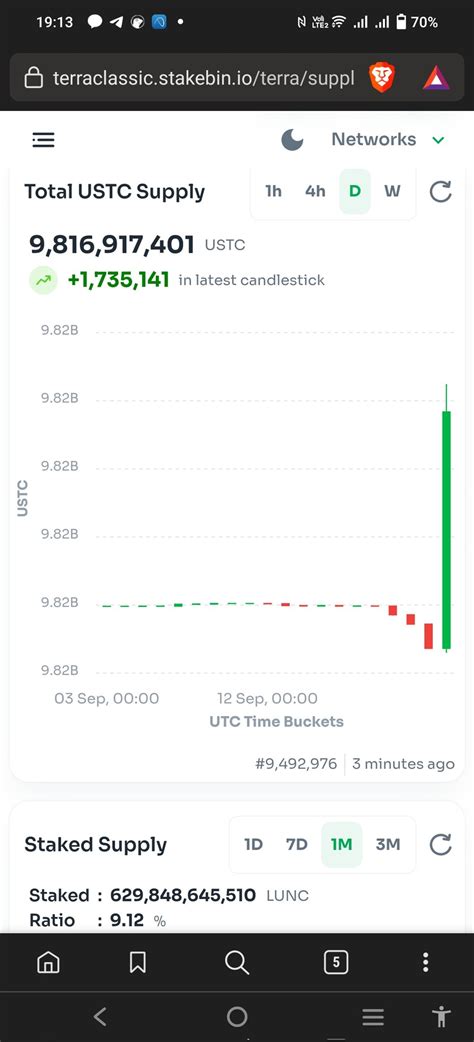
Task: Tap the Brave Shields lion icon
Action: 382,78
